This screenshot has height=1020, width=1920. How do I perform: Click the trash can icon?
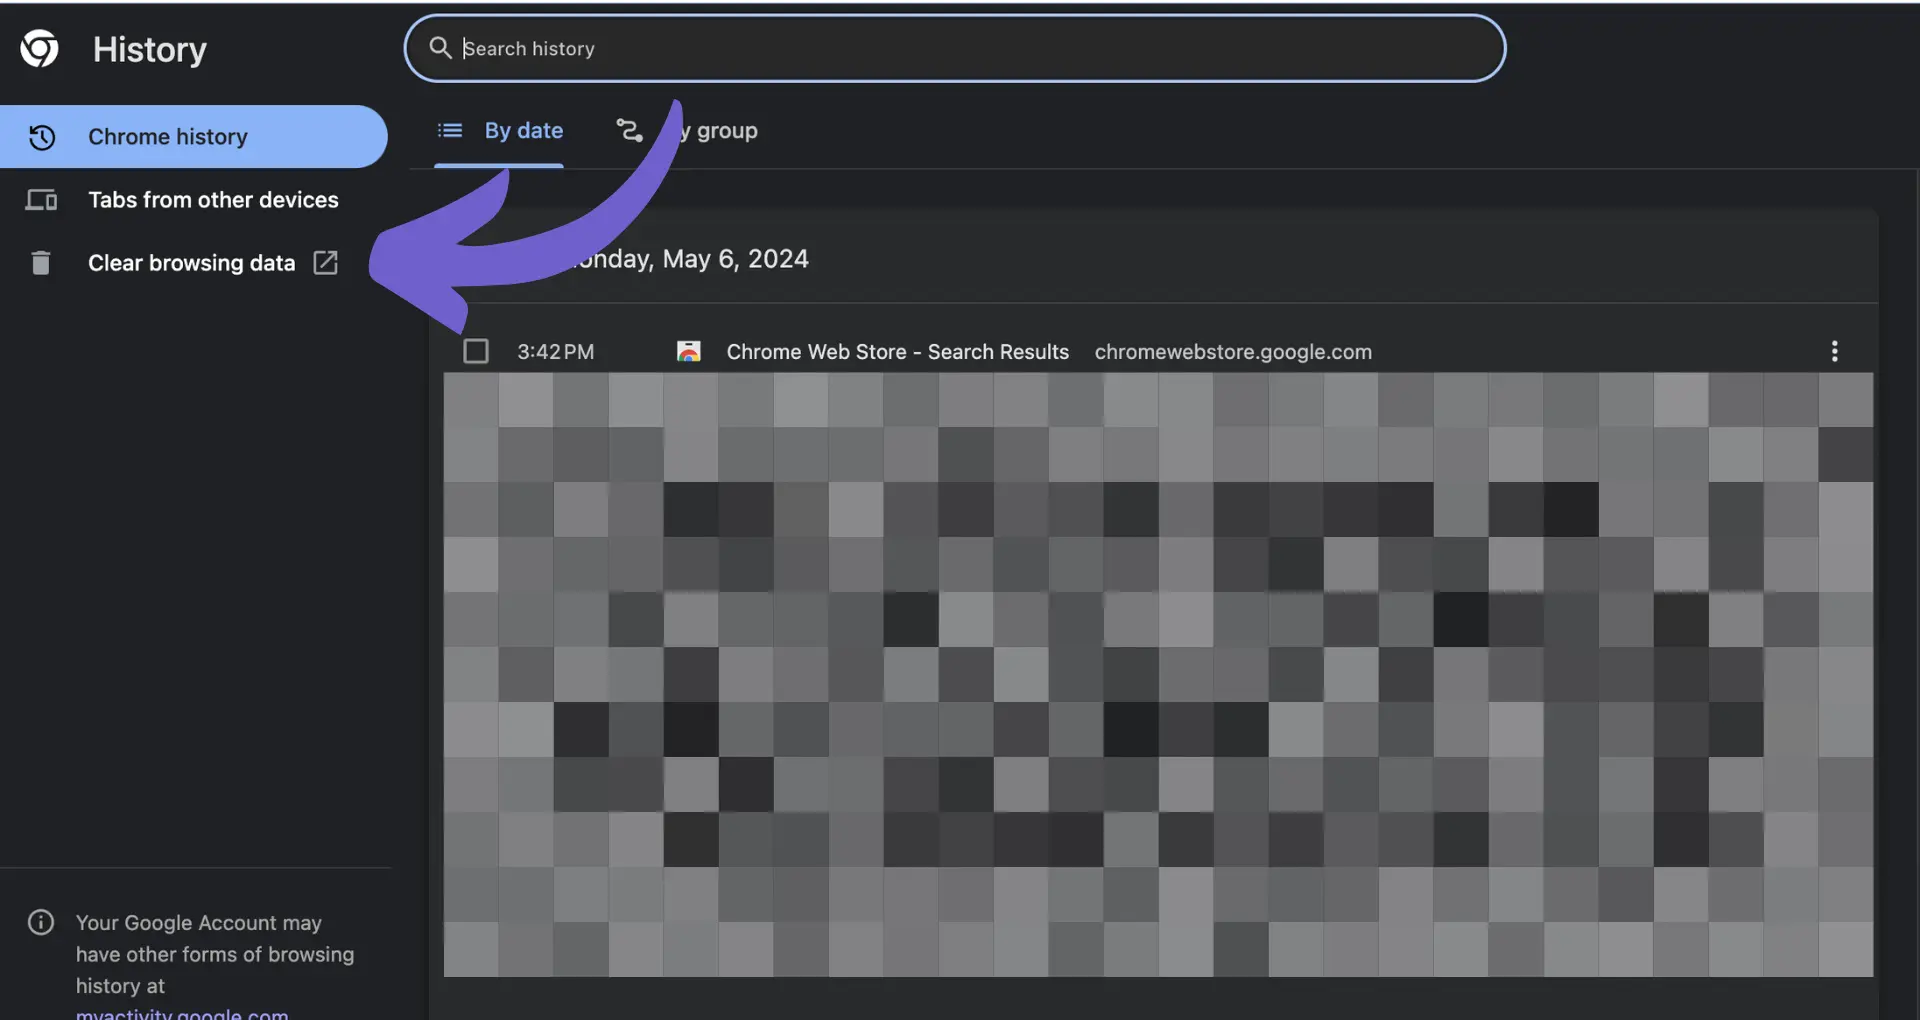tap(40, 263)
